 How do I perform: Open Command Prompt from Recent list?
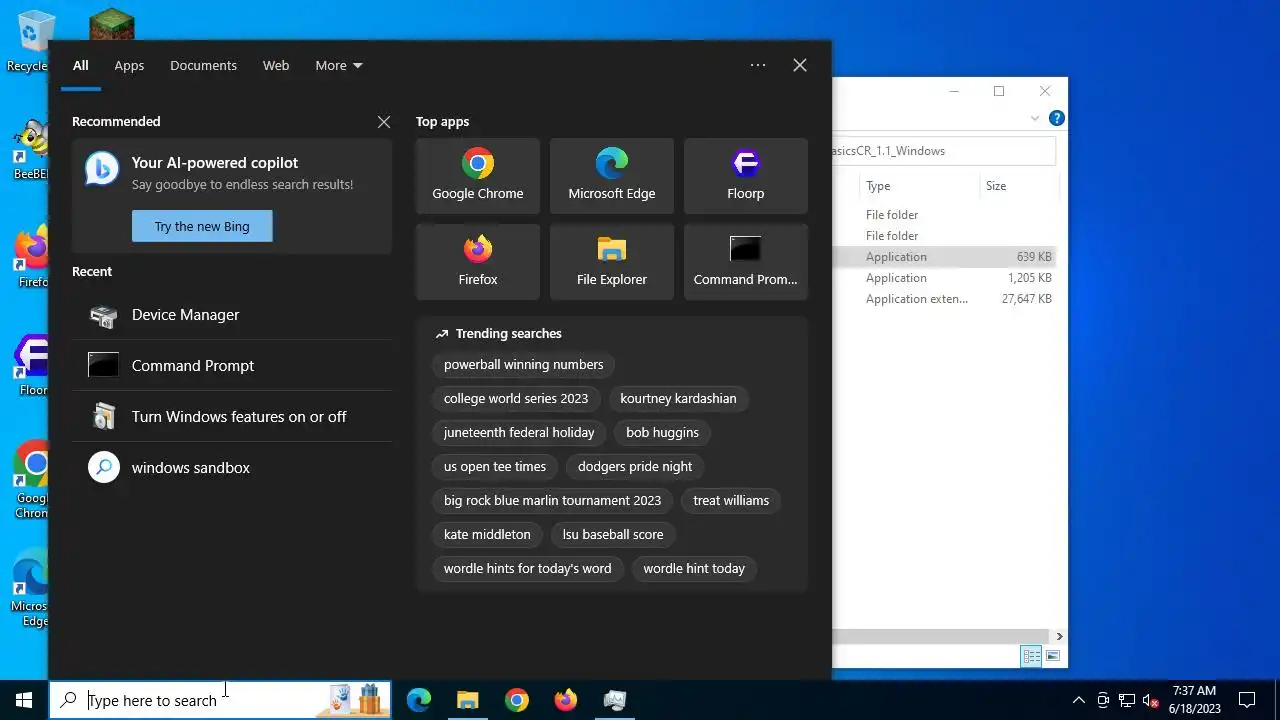(x=232, y=366)
